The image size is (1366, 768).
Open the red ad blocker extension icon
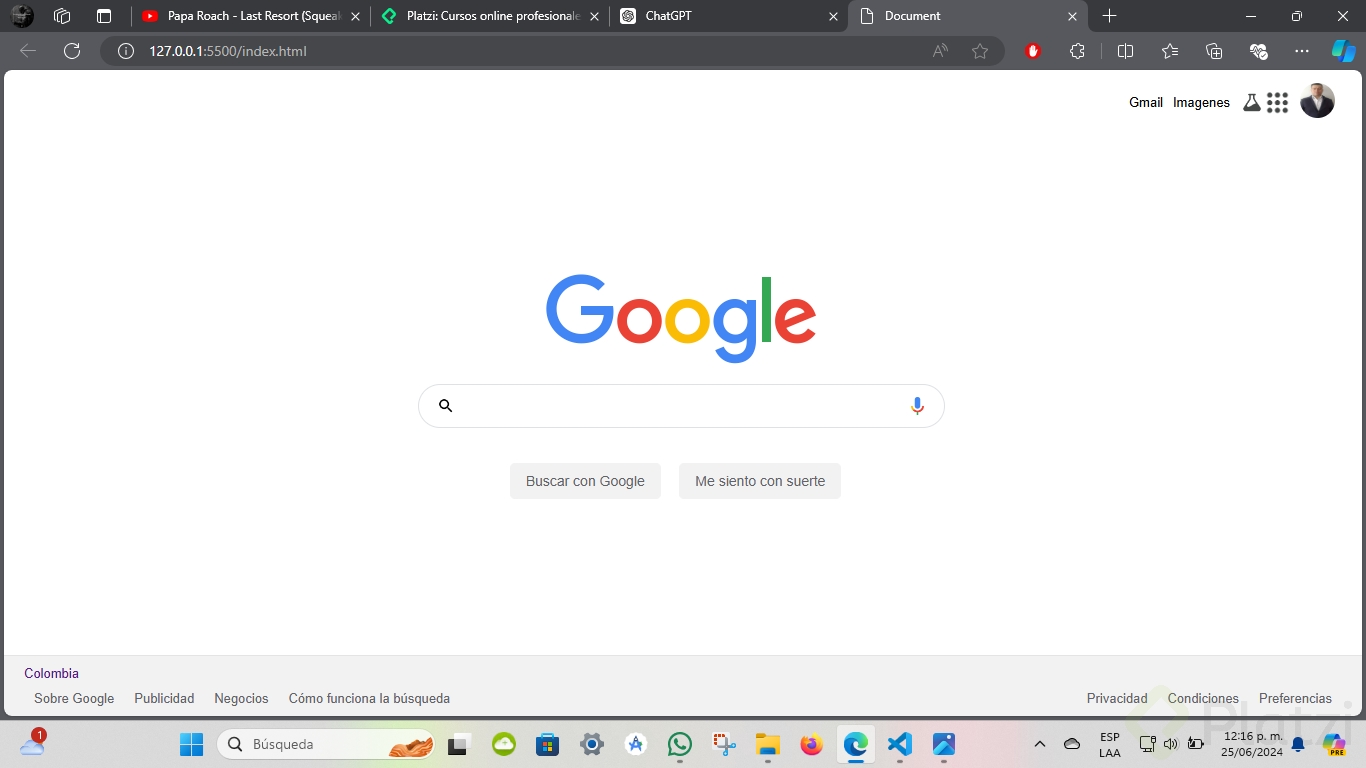tap(1034, 51)
